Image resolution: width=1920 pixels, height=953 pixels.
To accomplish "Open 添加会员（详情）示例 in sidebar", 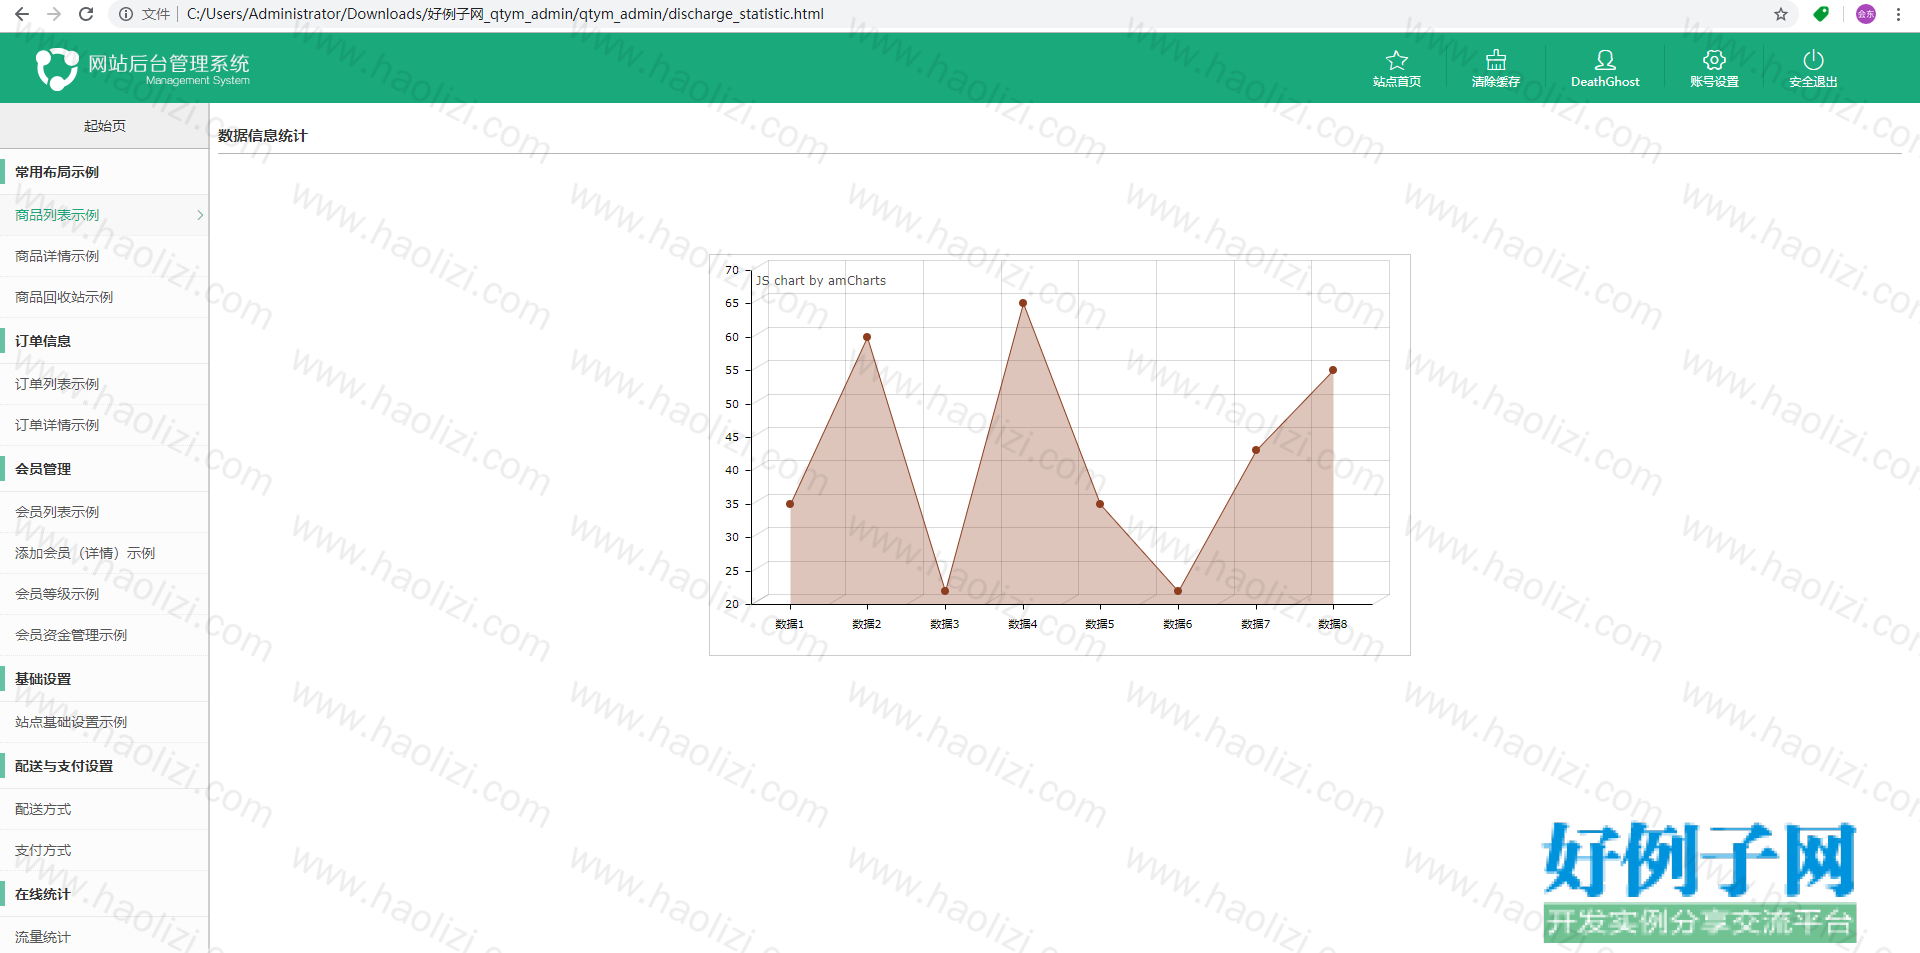I will [104, 553].
